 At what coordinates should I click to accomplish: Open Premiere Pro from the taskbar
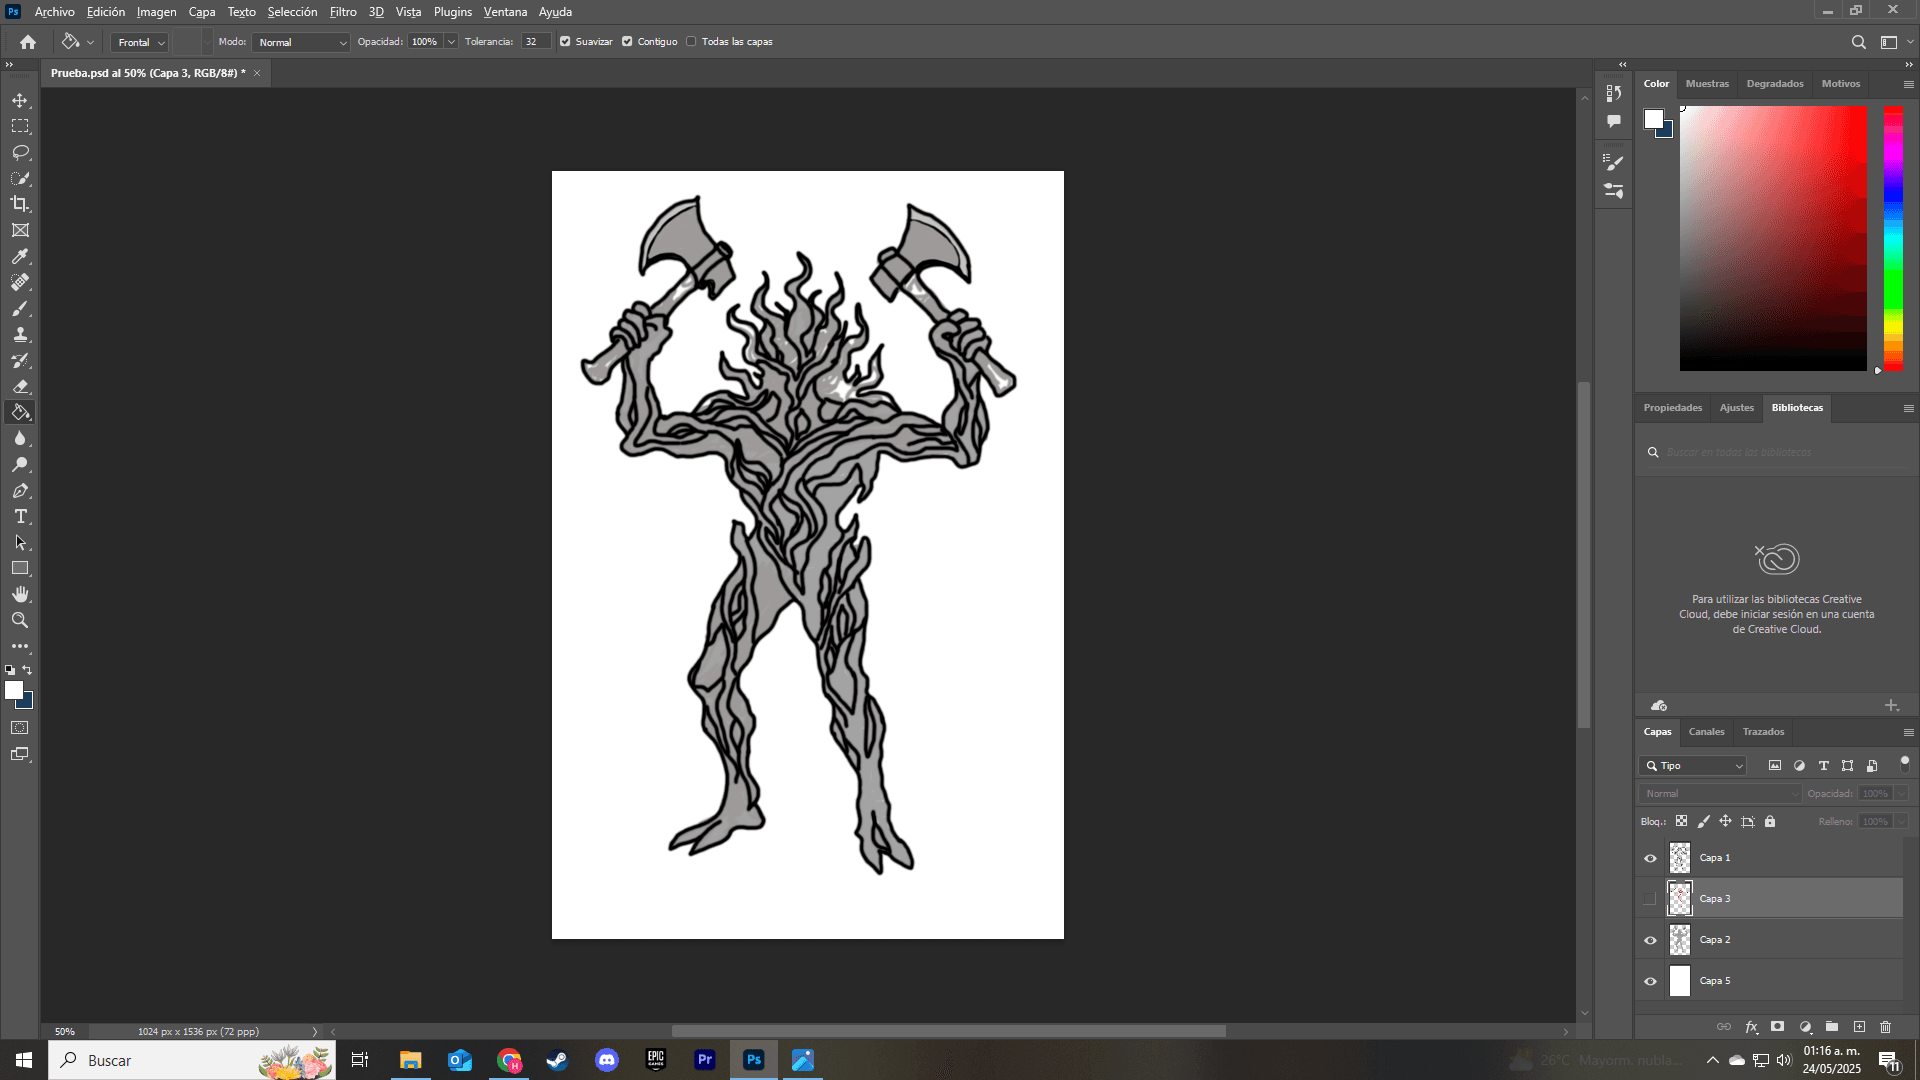click(705, 1060)
